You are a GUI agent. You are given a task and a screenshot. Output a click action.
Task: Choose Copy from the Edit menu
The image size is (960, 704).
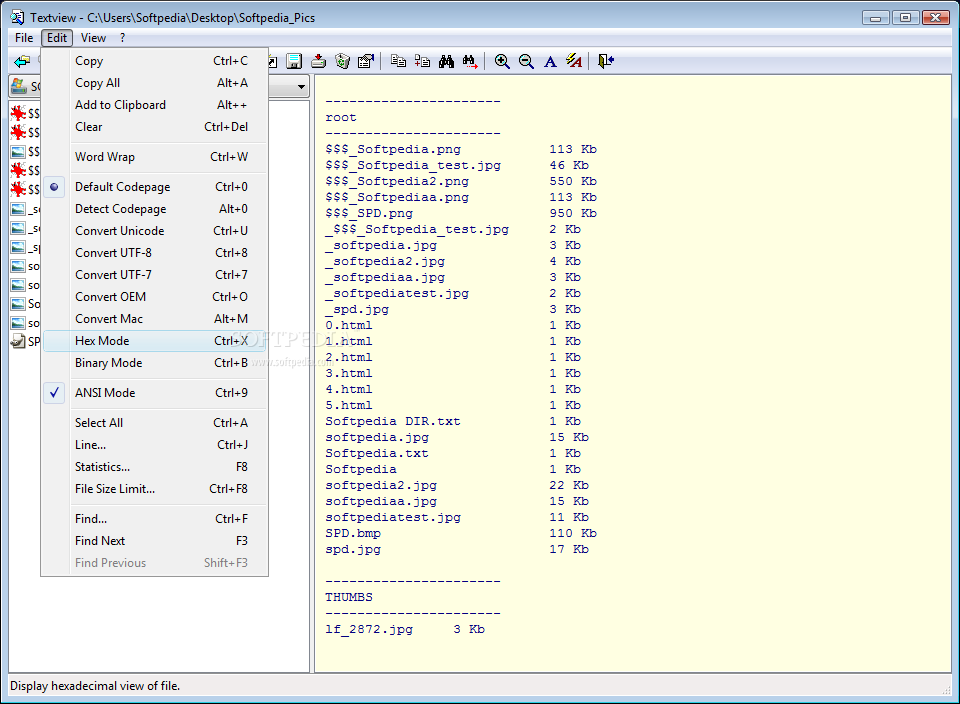pos(155,61)
